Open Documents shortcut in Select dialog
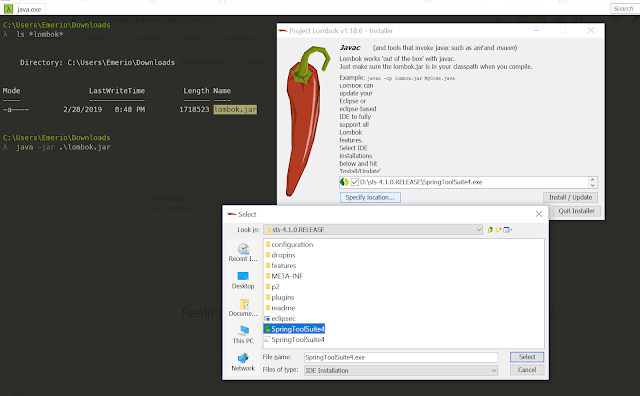The height and width of the screenshot is (396, 640). (243, 307)
